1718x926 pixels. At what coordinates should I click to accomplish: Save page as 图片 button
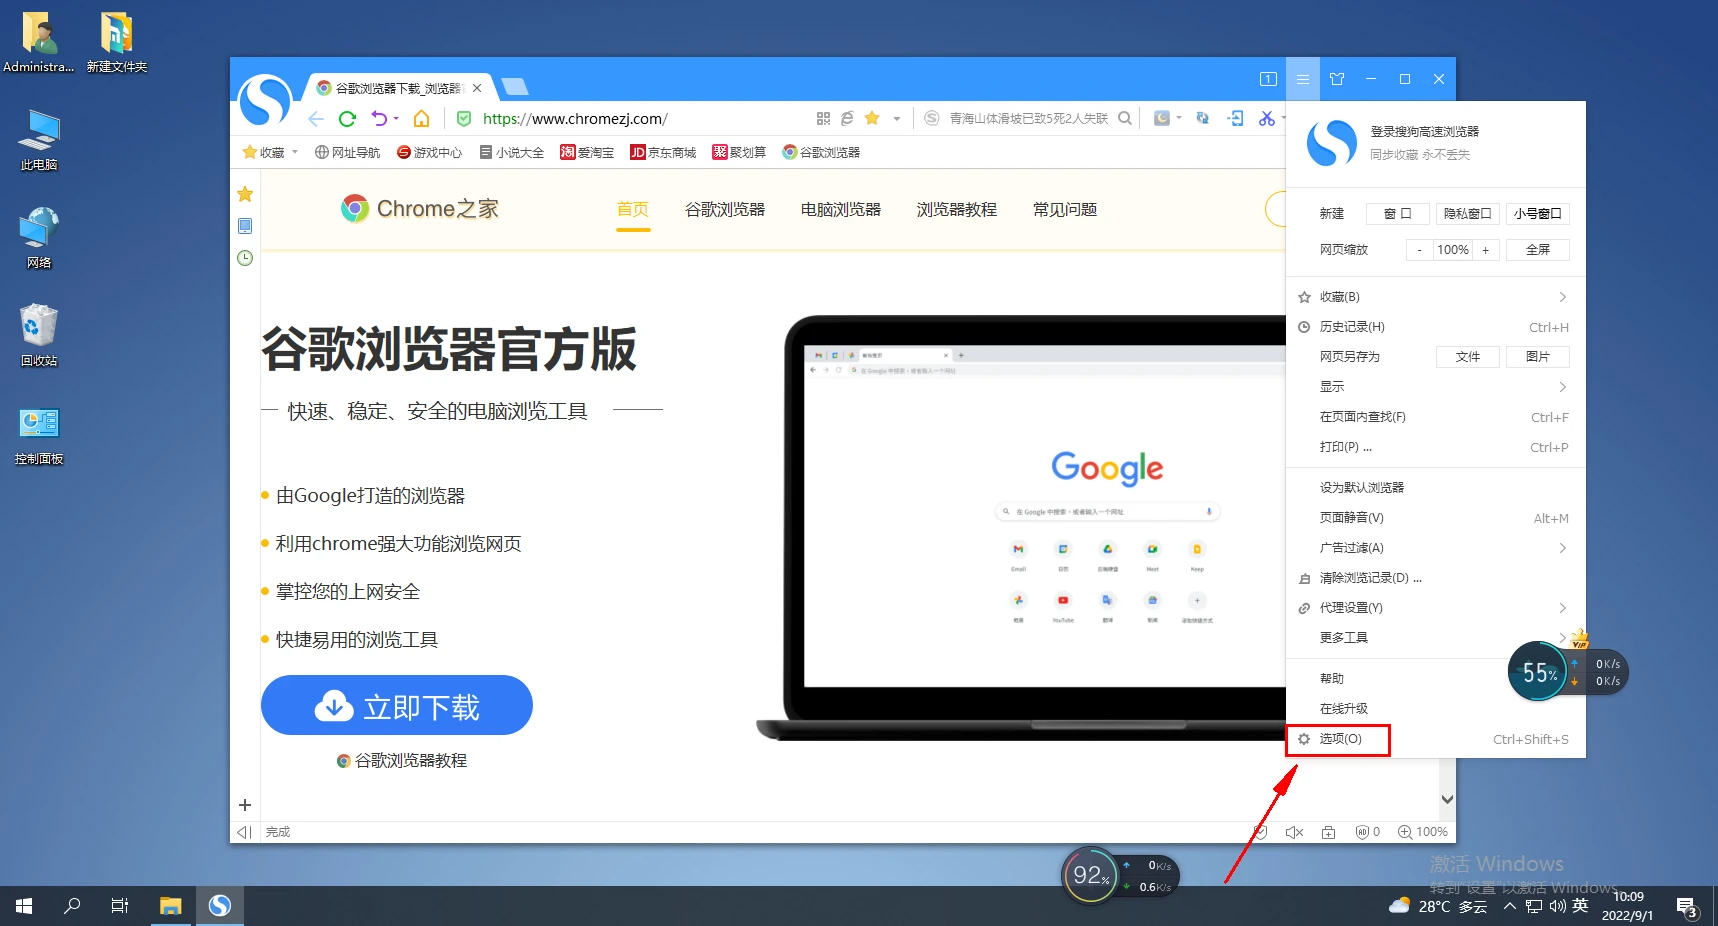pyautogui.click(x=1537, y=357)
